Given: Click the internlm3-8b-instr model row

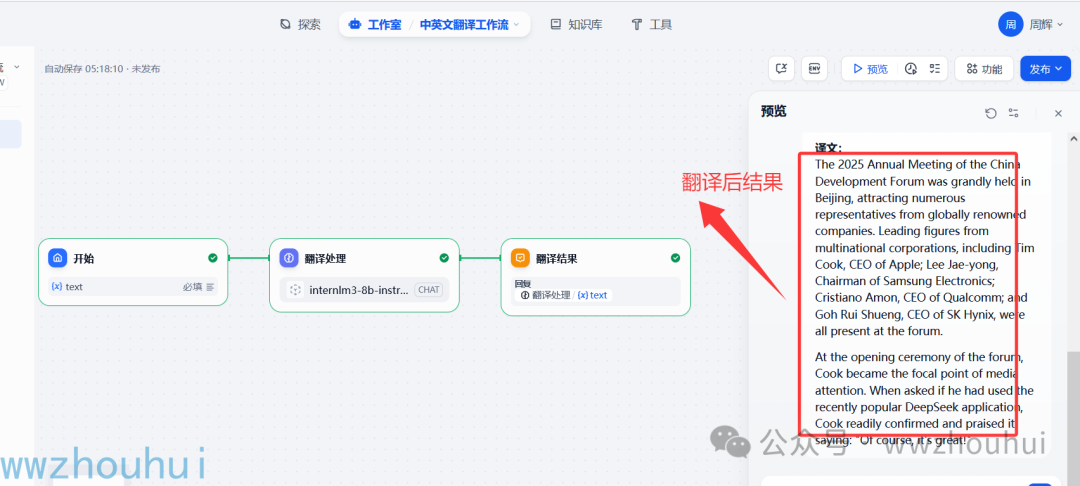Looking at the screenshot, I should pos(364,290).
